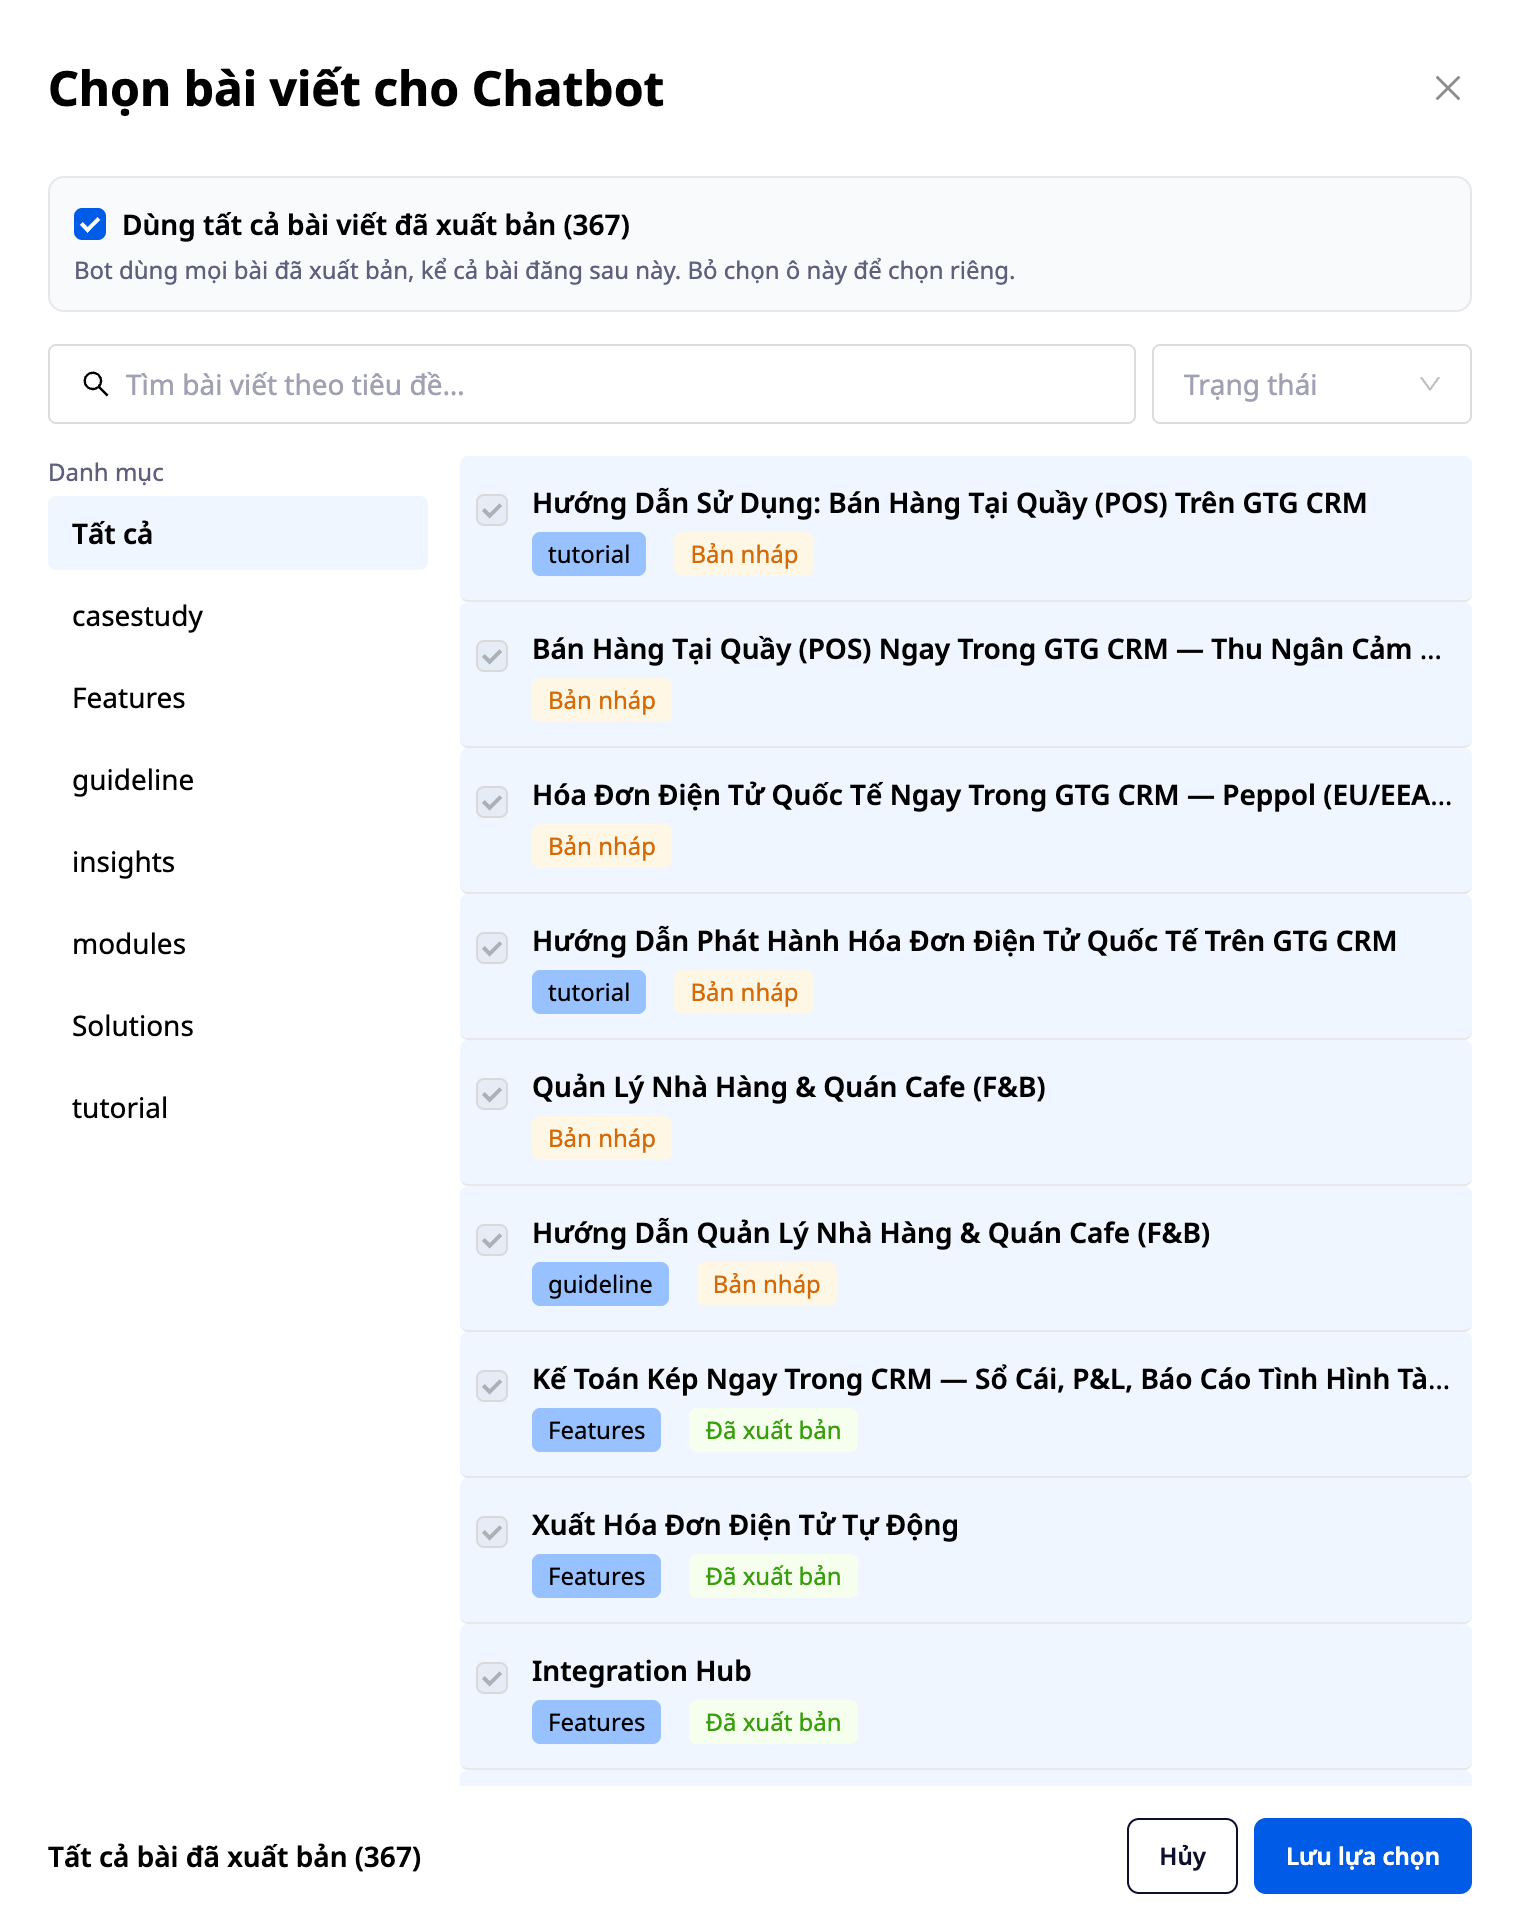1520x1926 pixels.
Task: Select the Tất cả category
Action: tap(238, 533)
